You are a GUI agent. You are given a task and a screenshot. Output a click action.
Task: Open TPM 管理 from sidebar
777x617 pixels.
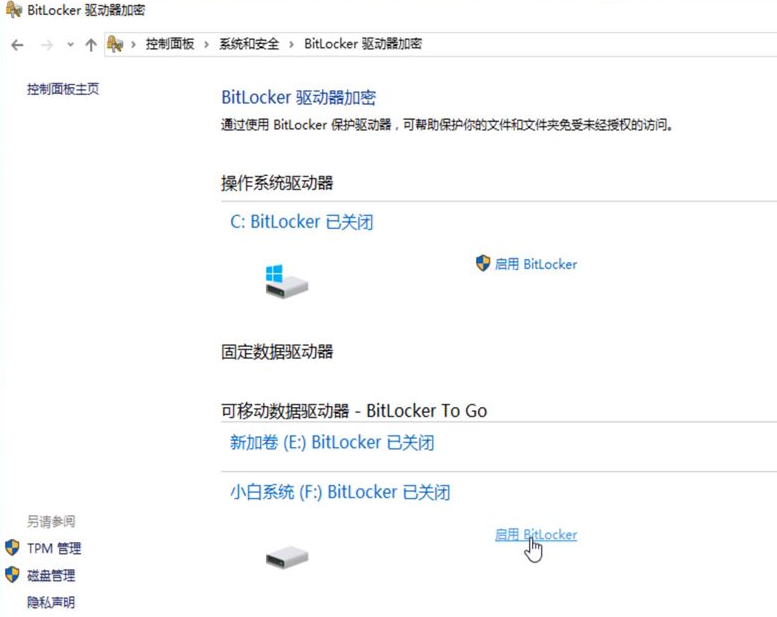[x=54, y=549]
